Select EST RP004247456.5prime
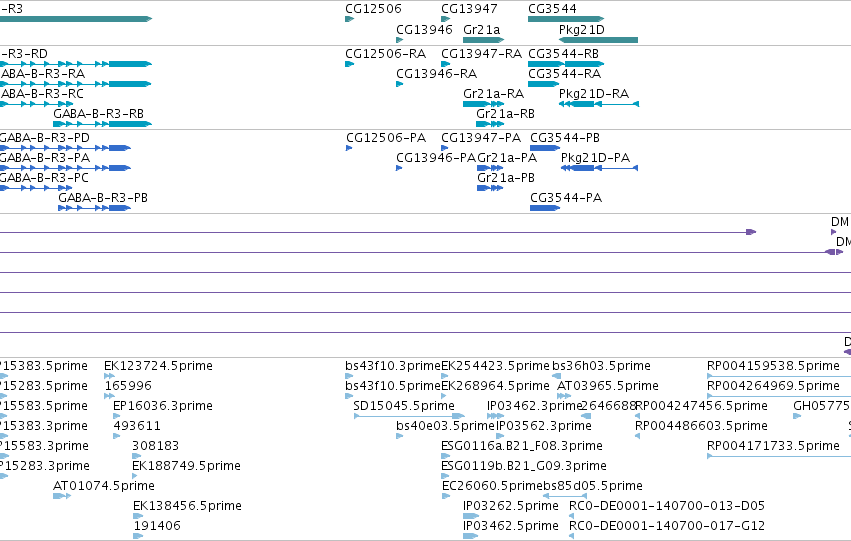The width and height of the screenshot is (851, 541). coord(701,406)
